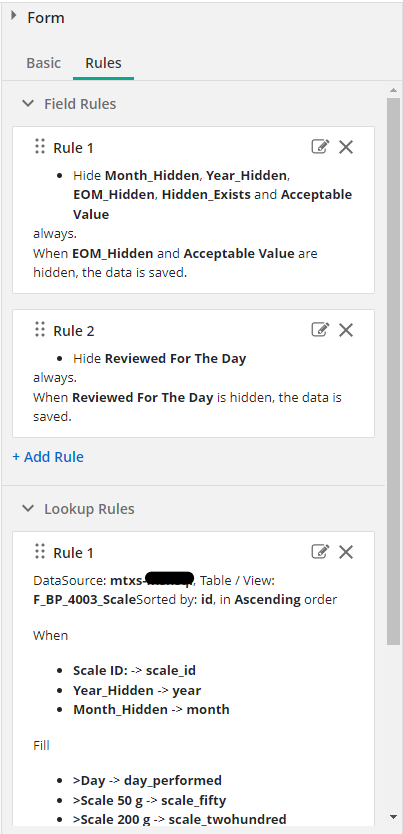The image size is (403, 834).
Task: Click the Field Rules heading text
Action: pyautogui.click(x=80, y=104)
